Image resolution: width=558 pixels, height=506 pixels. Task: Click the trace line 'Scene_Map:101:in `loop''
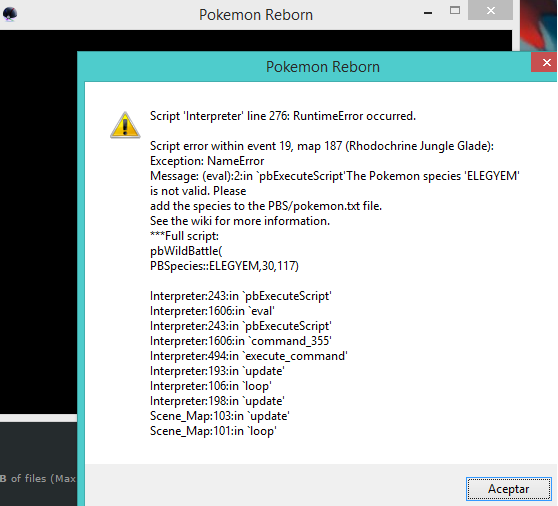(213, 431)
